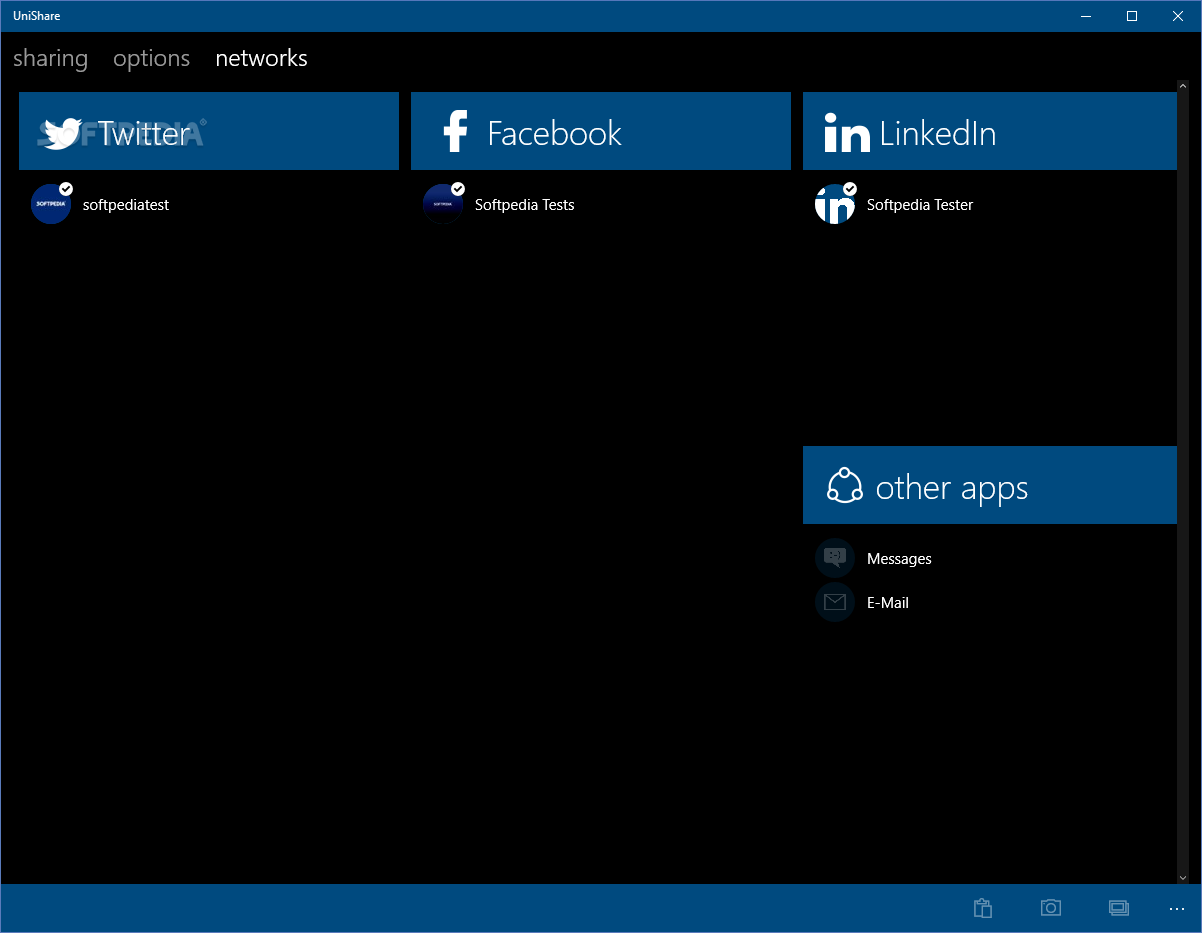Image resolution: width=1202 pixels, height=933 pixels.
Task: Click the E-Mail envelope icon
Action: pos(835,602)
